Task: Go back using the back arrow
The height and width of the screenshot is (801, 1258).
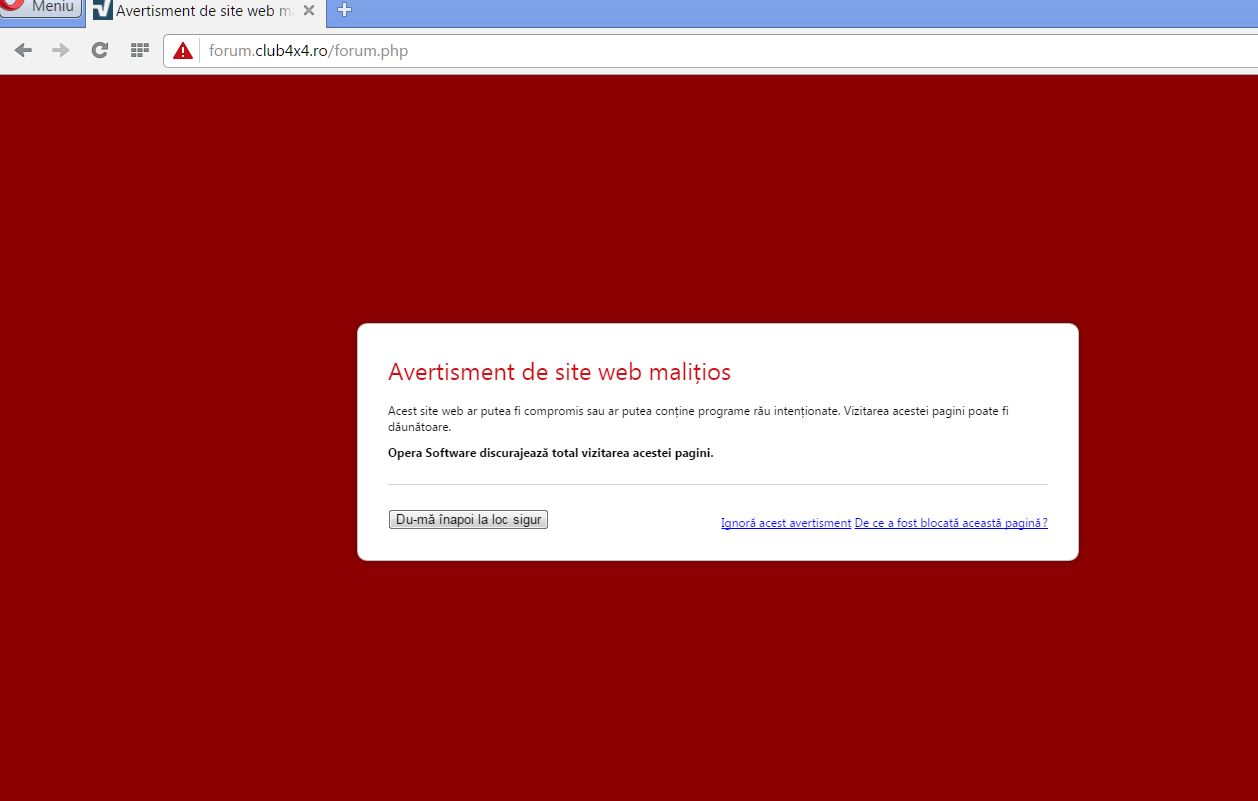Action: (23, 50)
